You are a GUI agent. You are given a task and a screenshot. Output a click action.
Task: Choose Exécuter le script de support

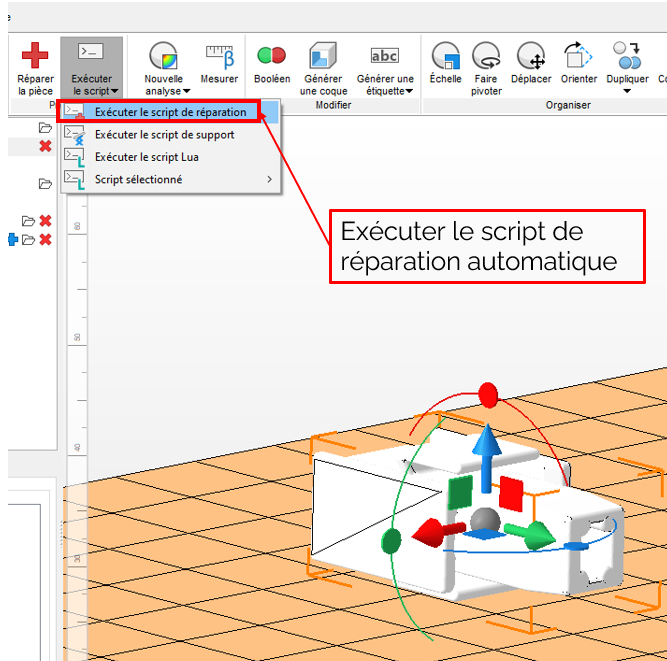pos(164,134)
